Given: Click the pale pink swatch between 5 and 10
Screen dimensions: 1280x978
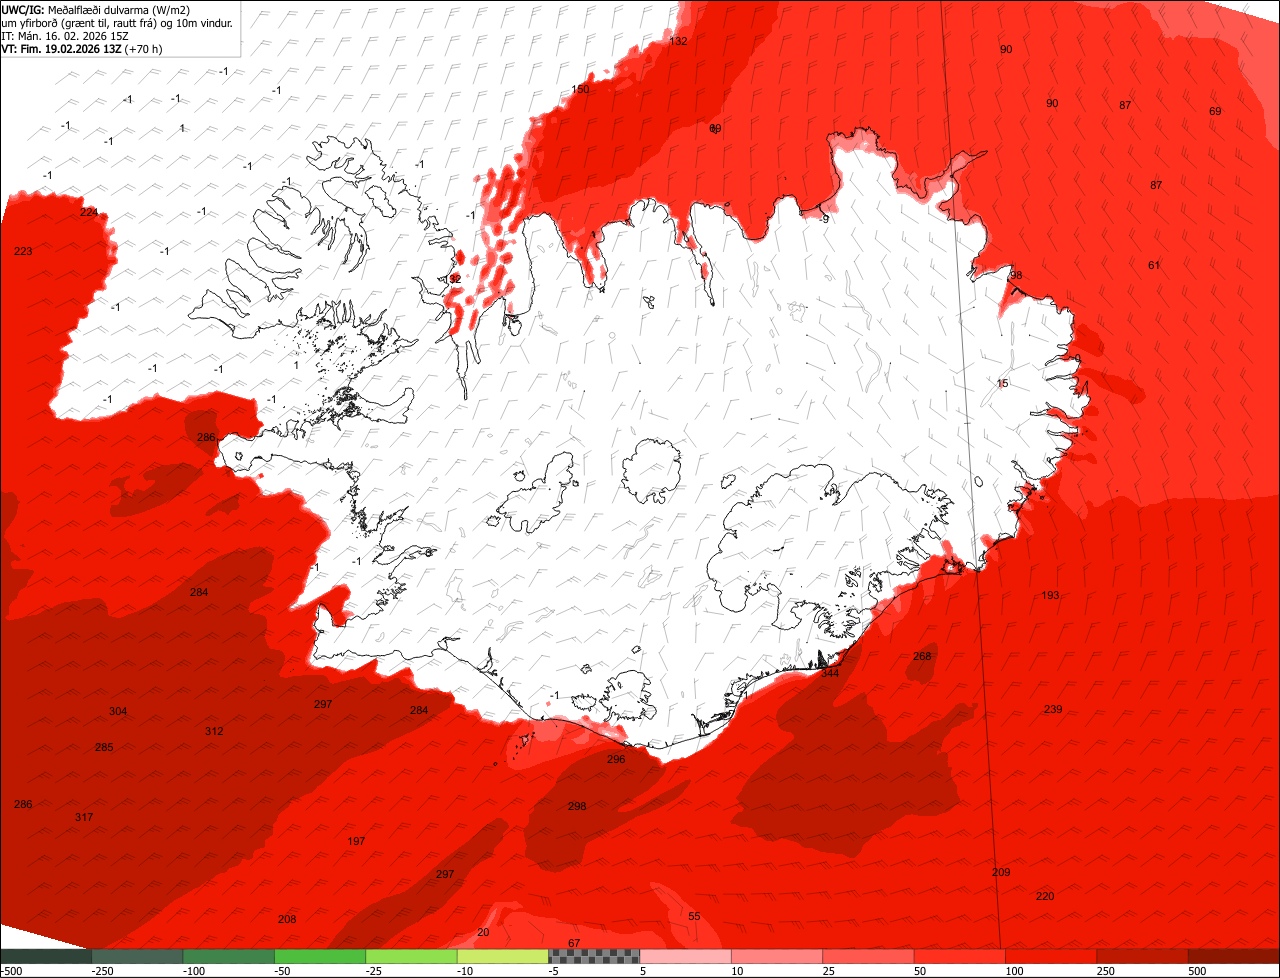Looking at the screenshot, I should [x=685, y=956].
